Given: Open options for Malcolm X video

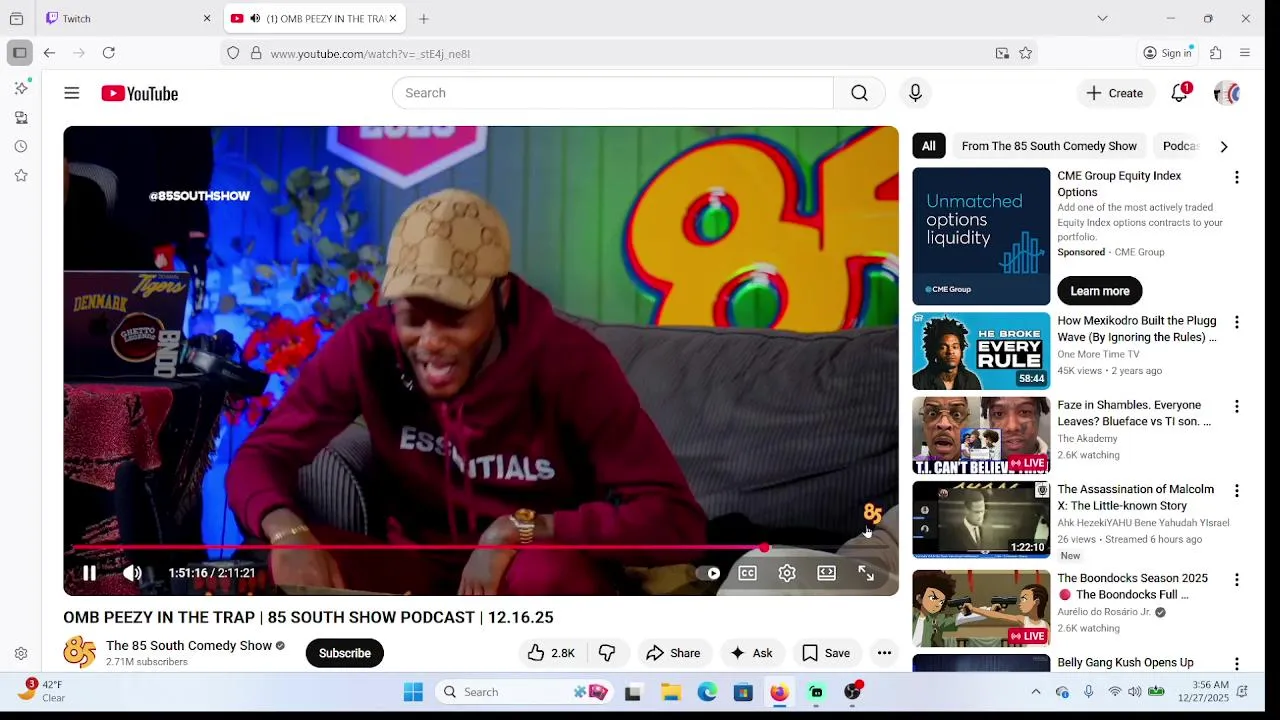Looking at the screenshot, I should [x=1237, y=491].
